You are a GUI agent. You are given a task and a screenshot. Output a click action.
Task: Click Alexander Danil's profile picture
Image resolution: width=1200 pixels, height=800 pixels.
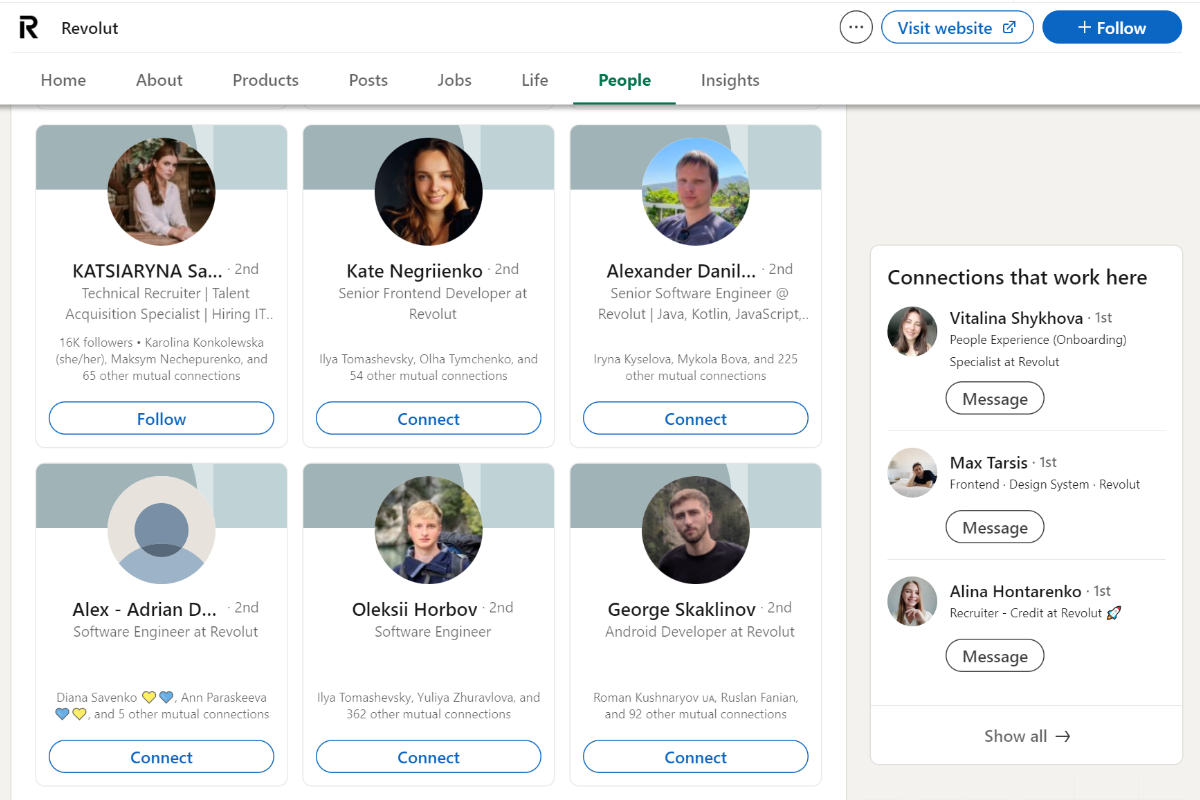(696, 191)
